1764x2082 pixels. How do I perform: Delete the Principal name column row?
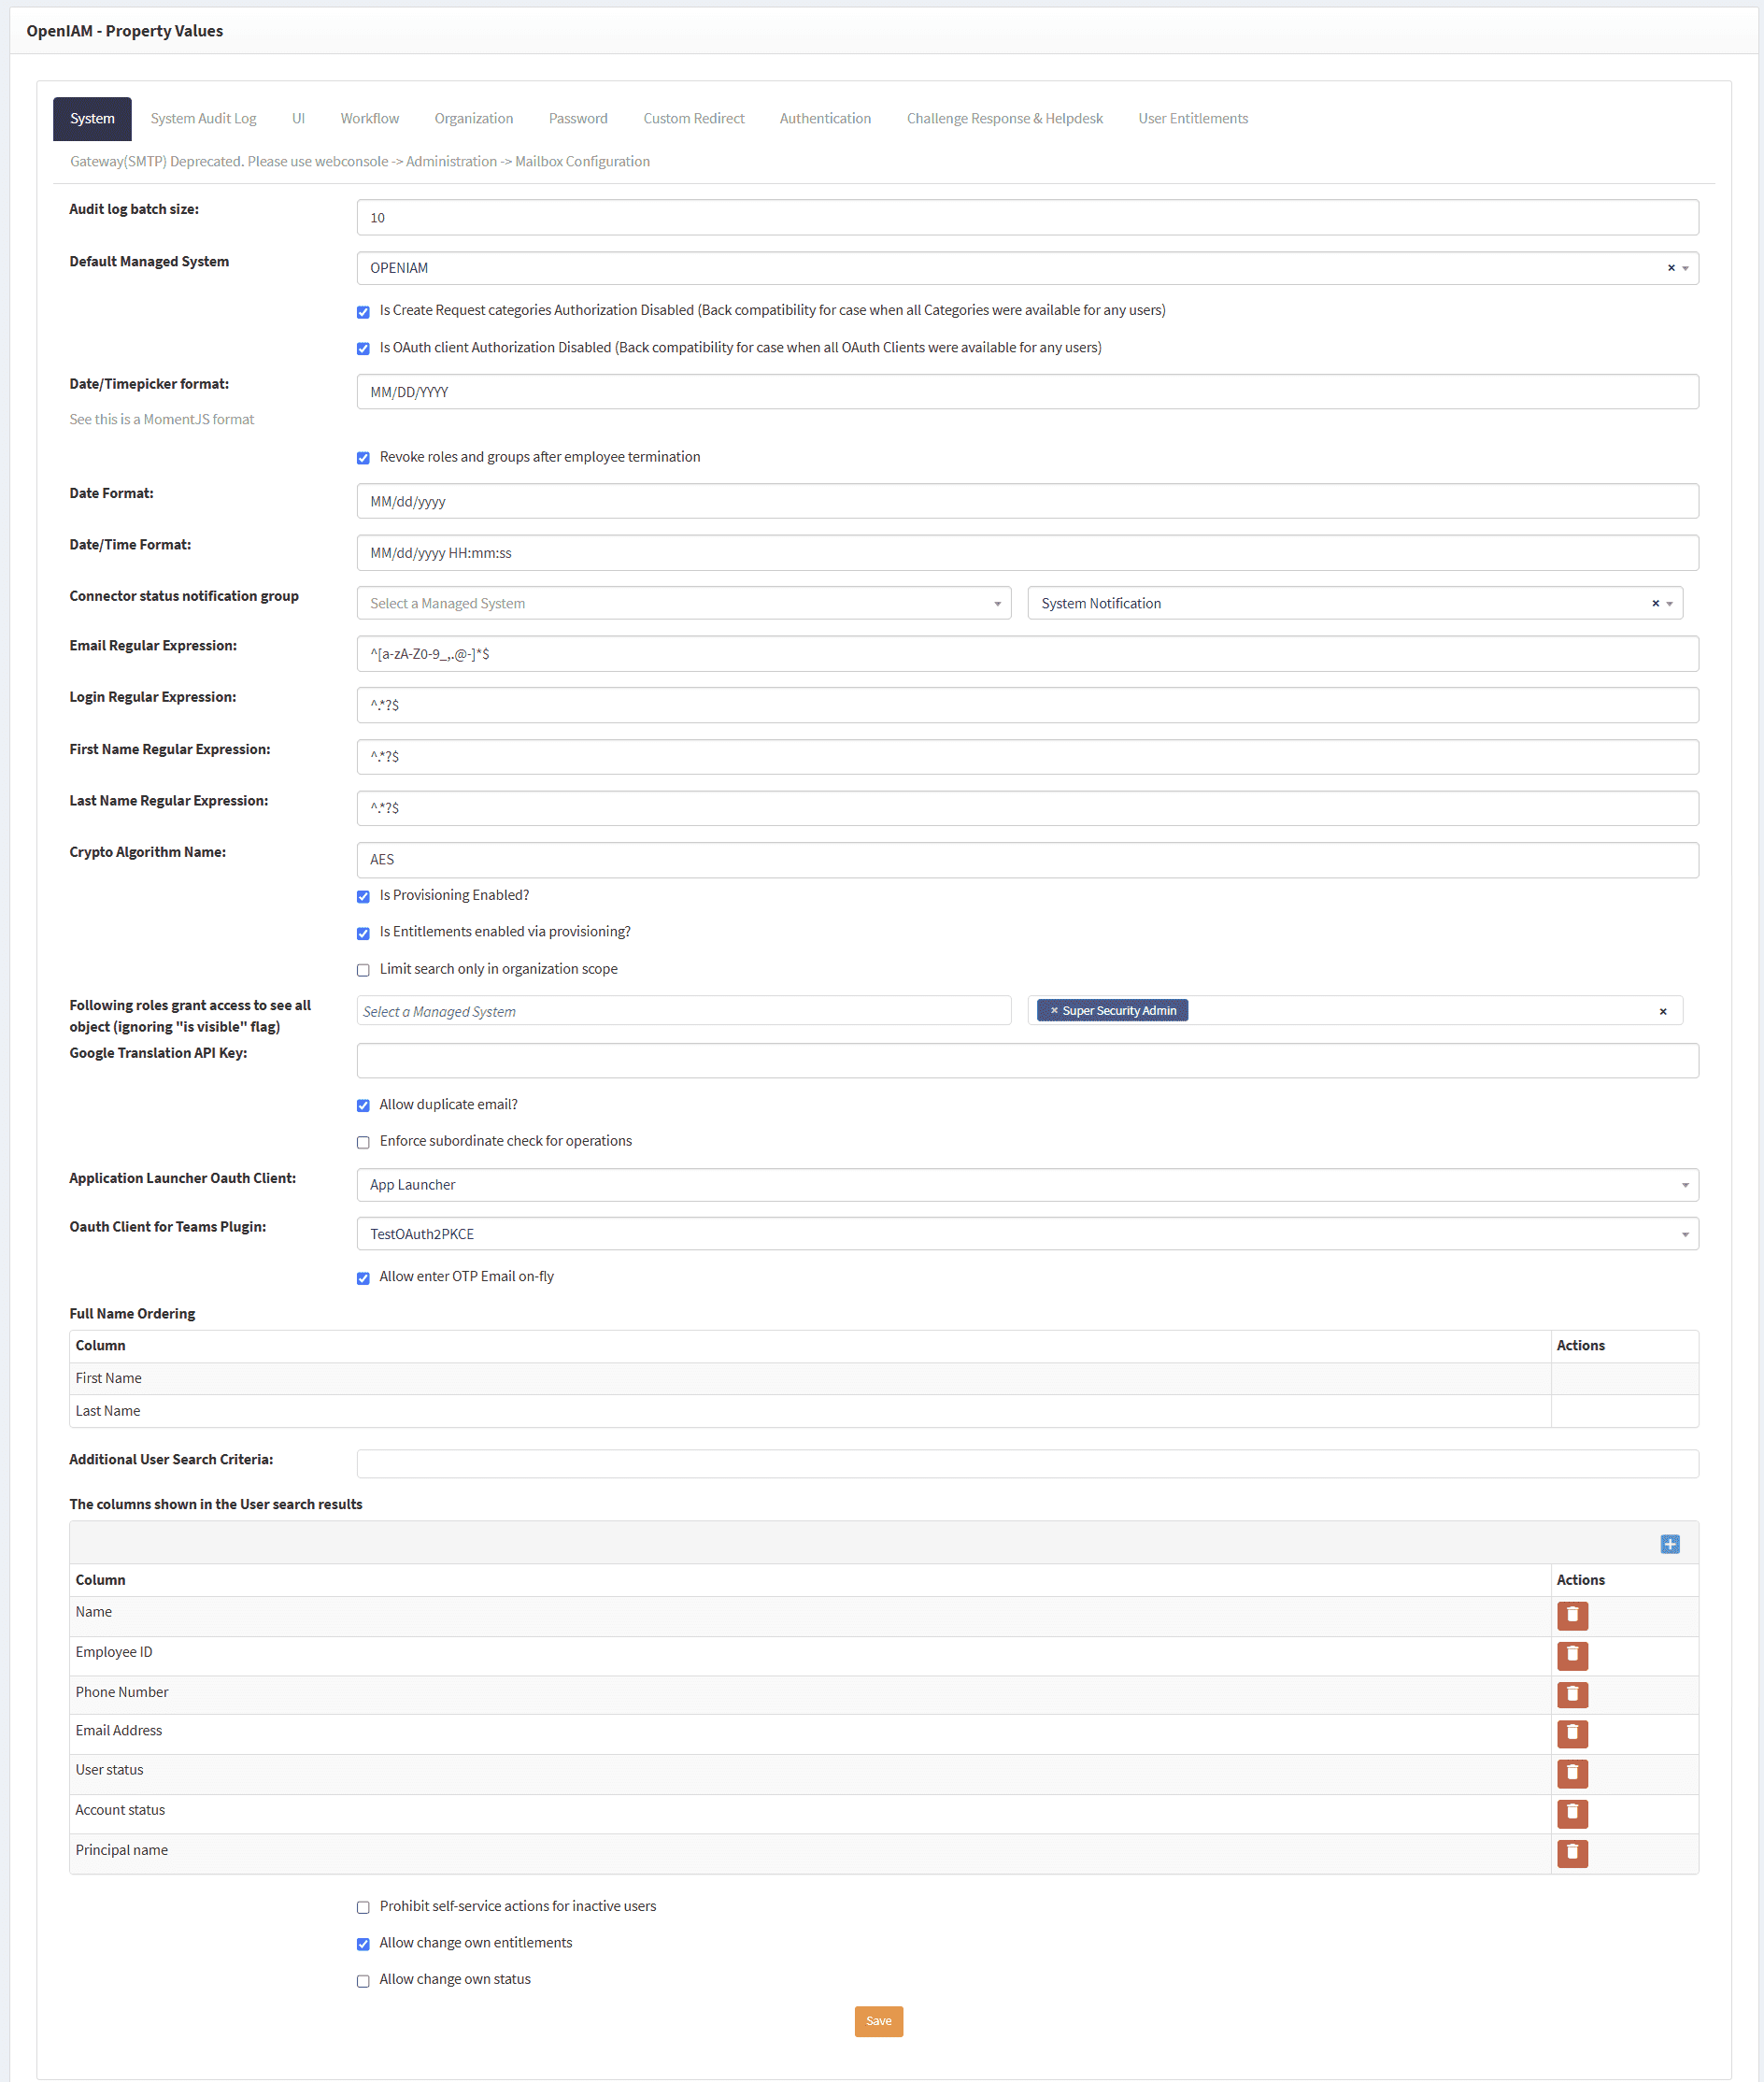[1572, 1853]
